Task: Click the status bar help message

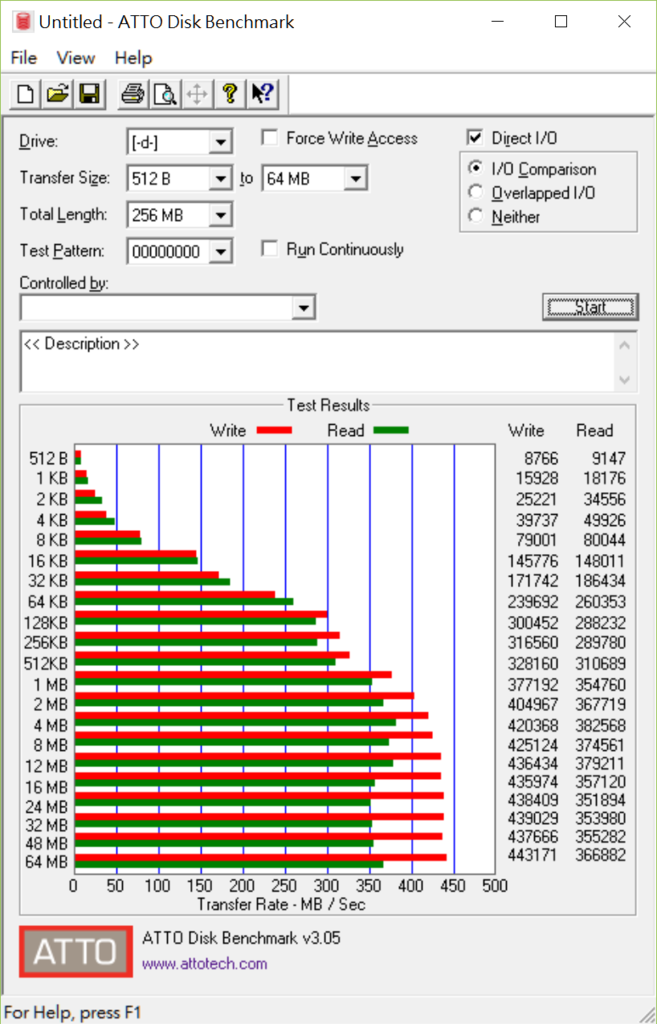Action: click(72, 1012)
